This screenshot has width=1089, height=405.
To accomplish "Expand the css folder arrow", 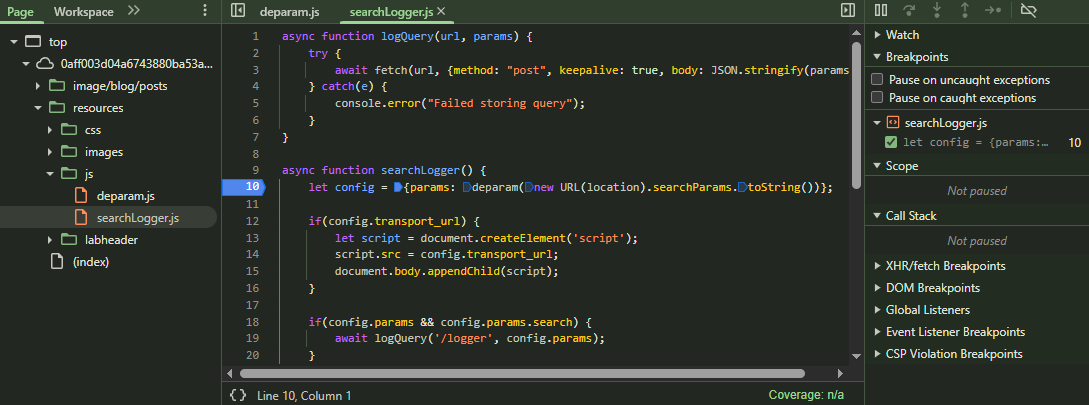I will (50, 131).
